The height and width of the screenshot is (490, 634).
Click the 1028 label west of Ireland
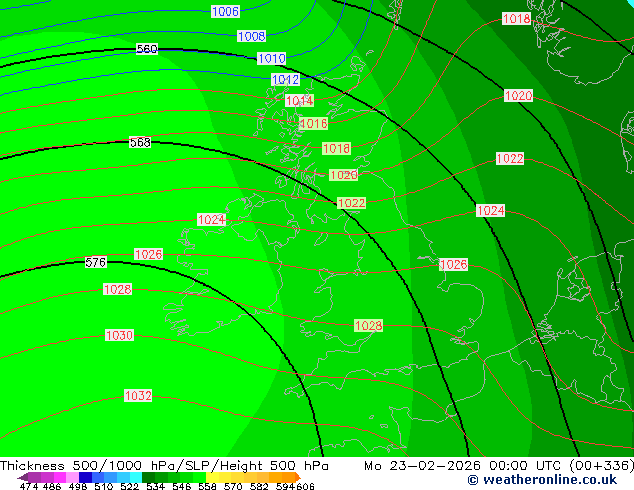point(117,289)
